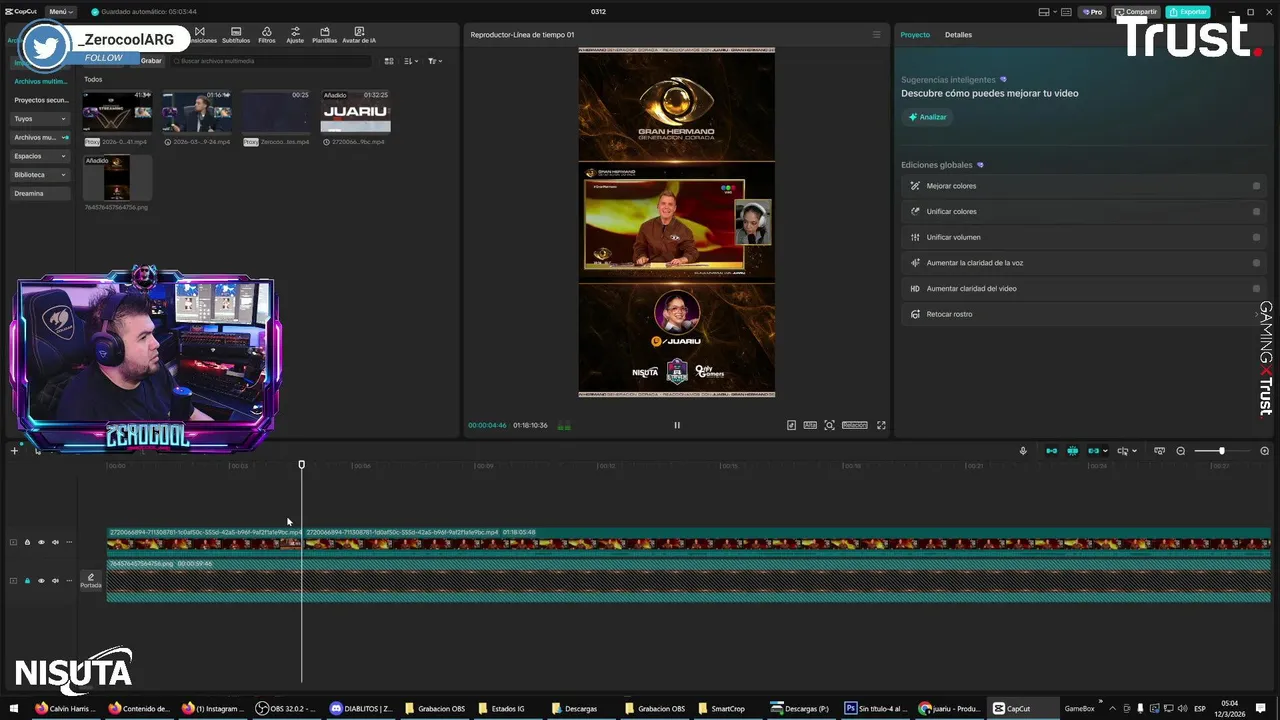
Task: Click the add track plus icon
Action: pos(14,451)
